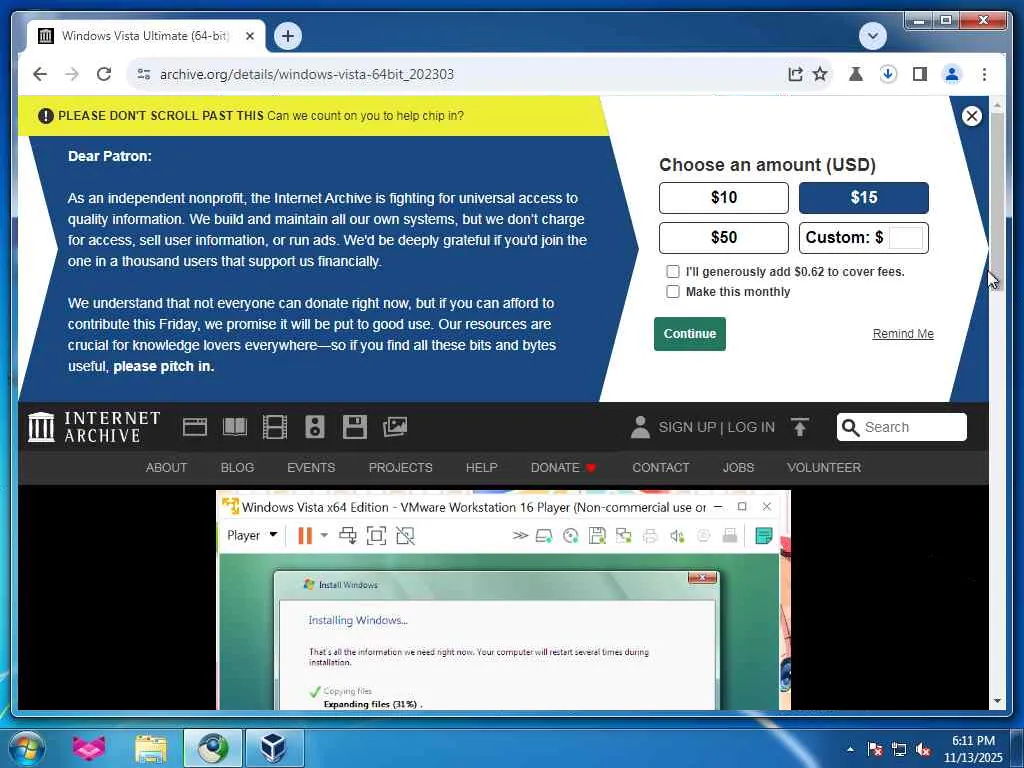Viewport: 1024px width, 768px height.
Task: Click the network tray icon
Action: tap(899, 749)
